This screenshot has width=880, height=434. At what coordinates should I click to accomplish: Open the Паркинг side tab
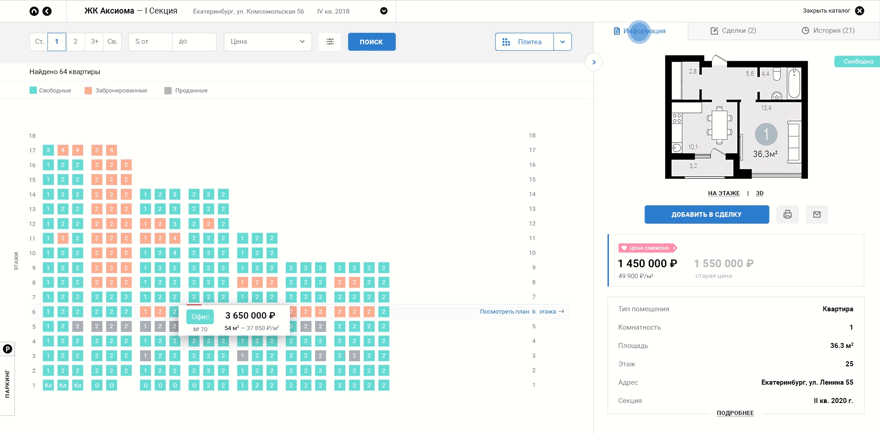[7, 384]
